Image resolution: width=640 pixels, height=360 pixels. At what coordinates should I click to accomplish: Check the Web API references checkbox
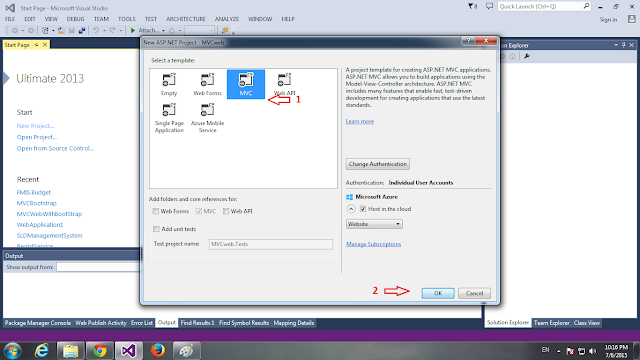pos(226,211)
